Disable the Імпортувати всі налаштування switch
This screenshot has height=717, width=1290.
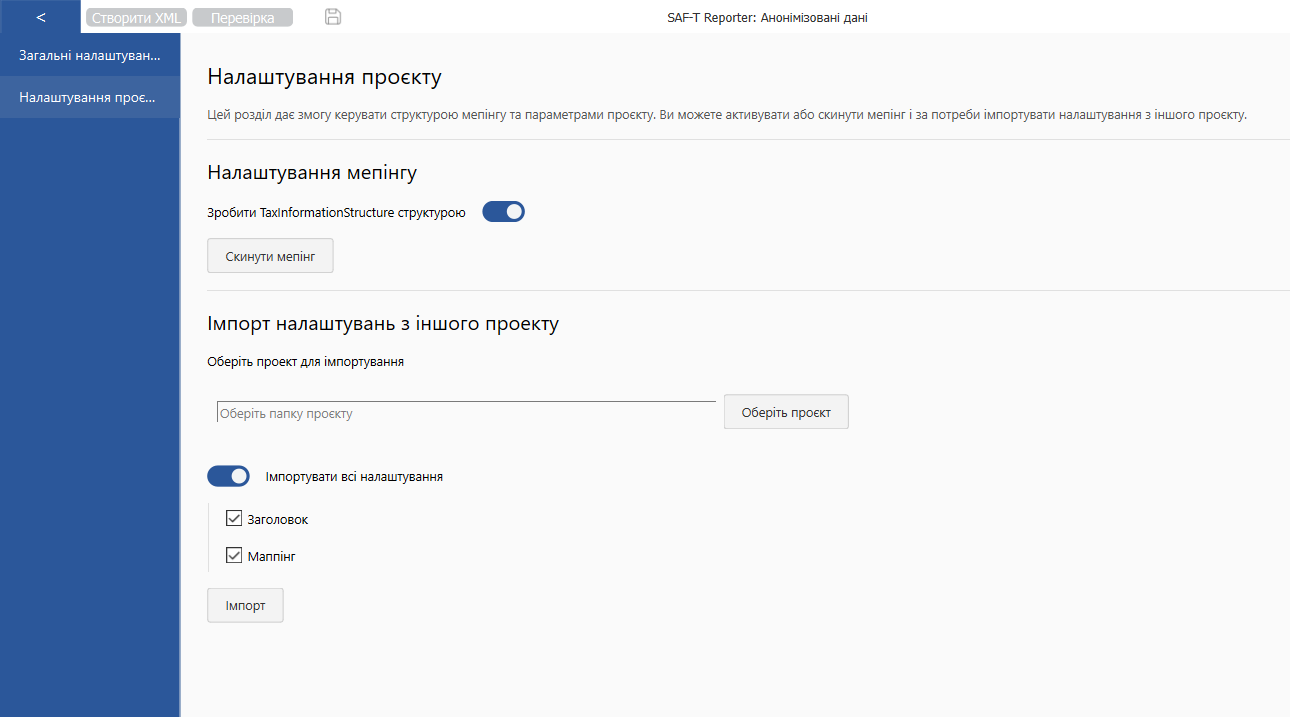(x=228, y=476)
